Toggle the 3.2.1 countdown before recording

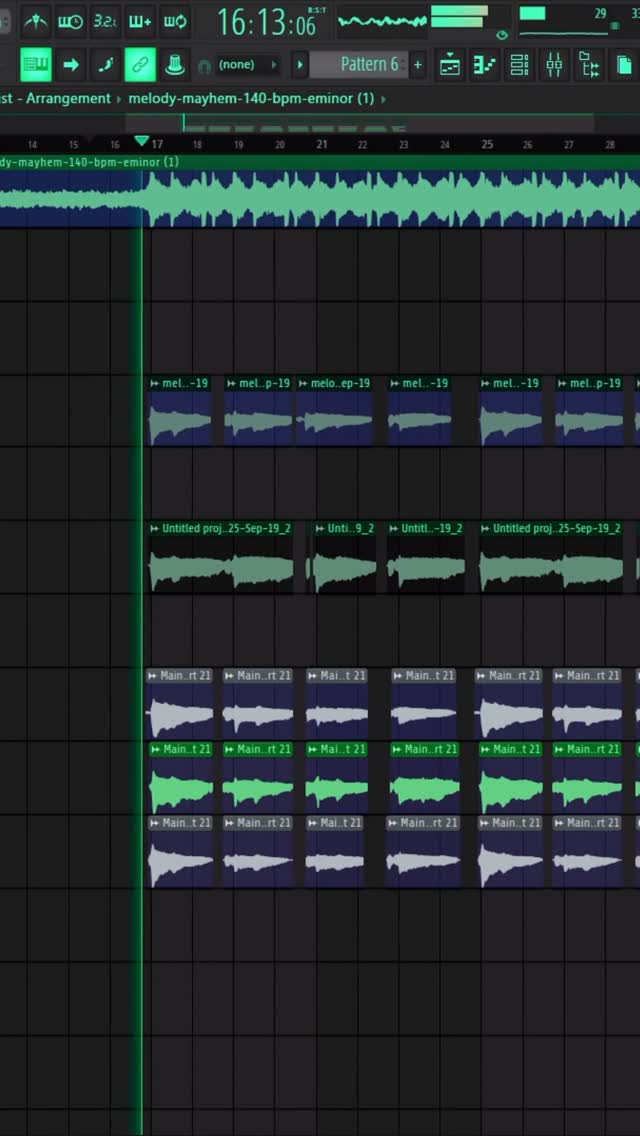pyautogui.click(x=104, y=21)
